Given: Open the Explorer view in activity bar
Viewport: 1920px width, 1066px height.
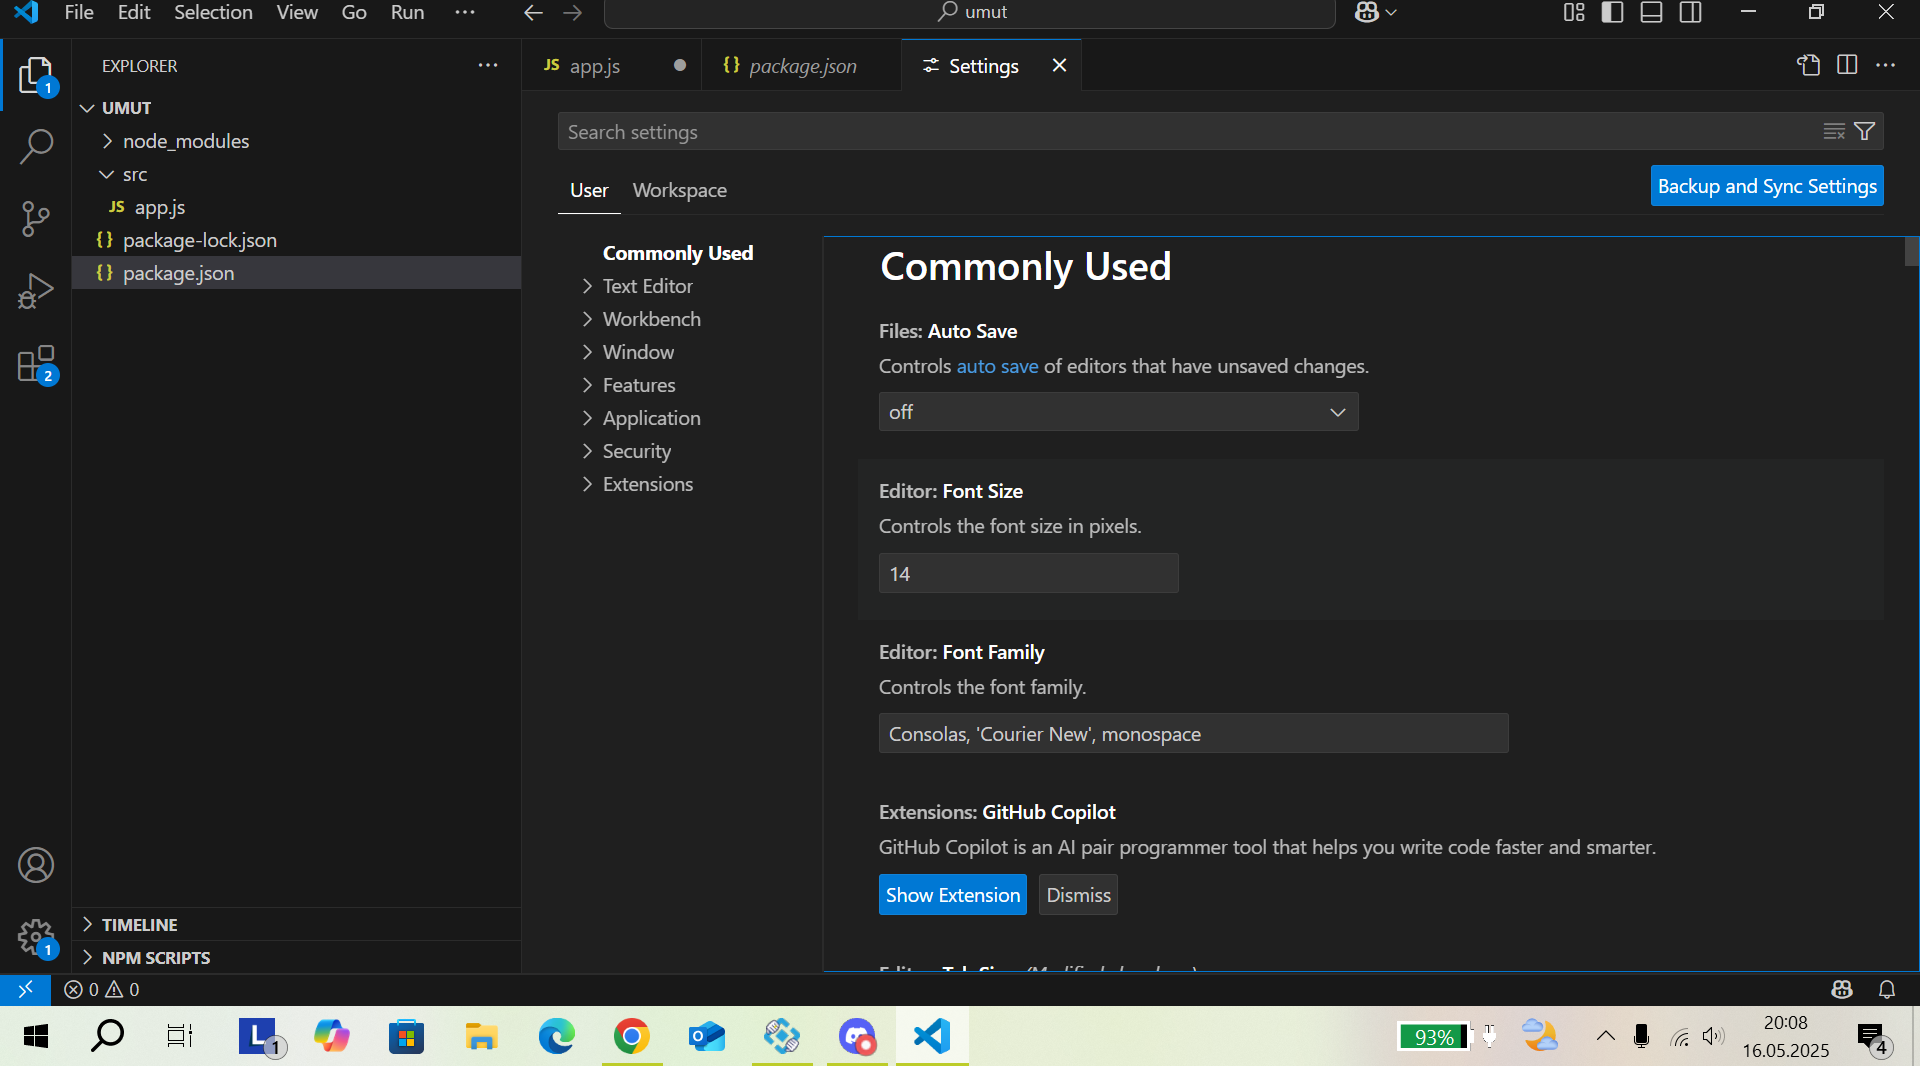Looking at the screenshot, I should (36, 75).
